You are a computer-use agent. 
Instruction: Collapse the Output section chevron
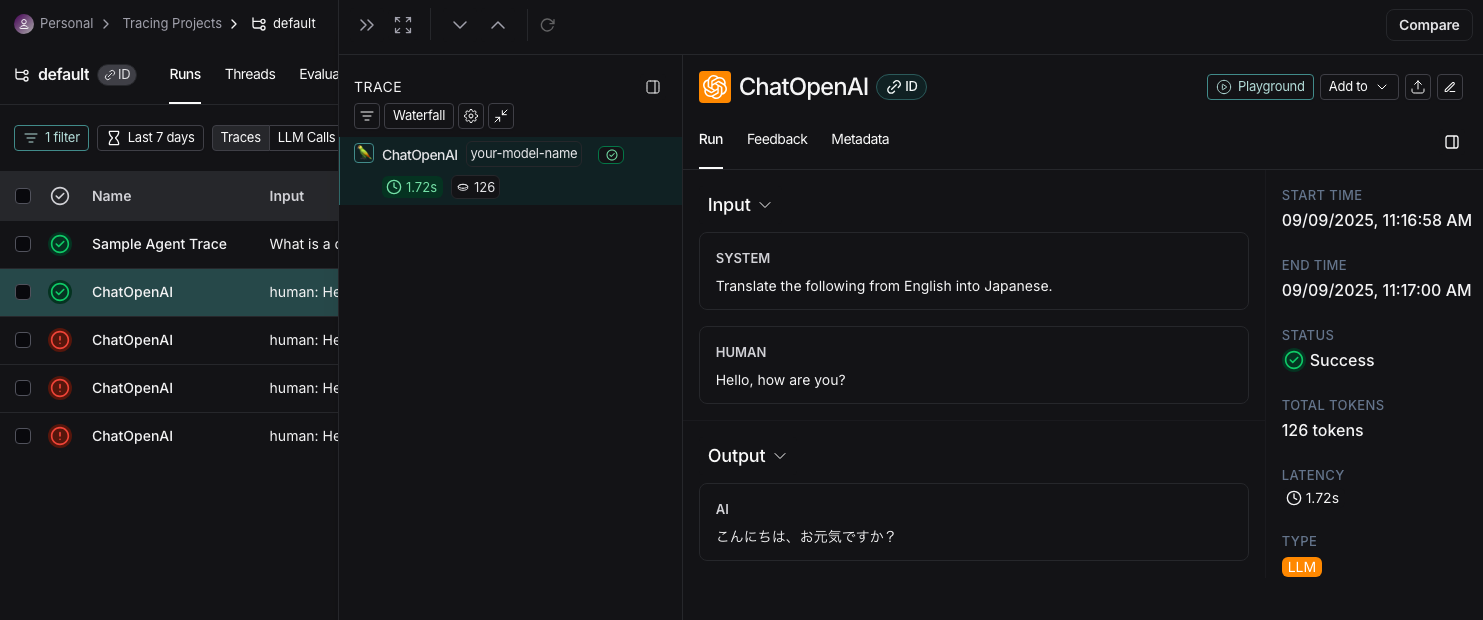coord(780,456)
